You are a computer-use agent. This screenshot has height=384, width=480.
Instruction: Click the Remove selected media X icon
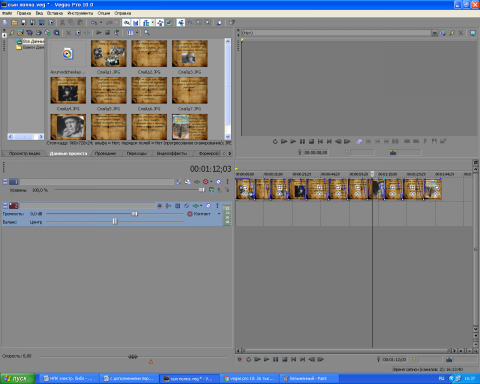pyautogui.click(x=68, y=32)
